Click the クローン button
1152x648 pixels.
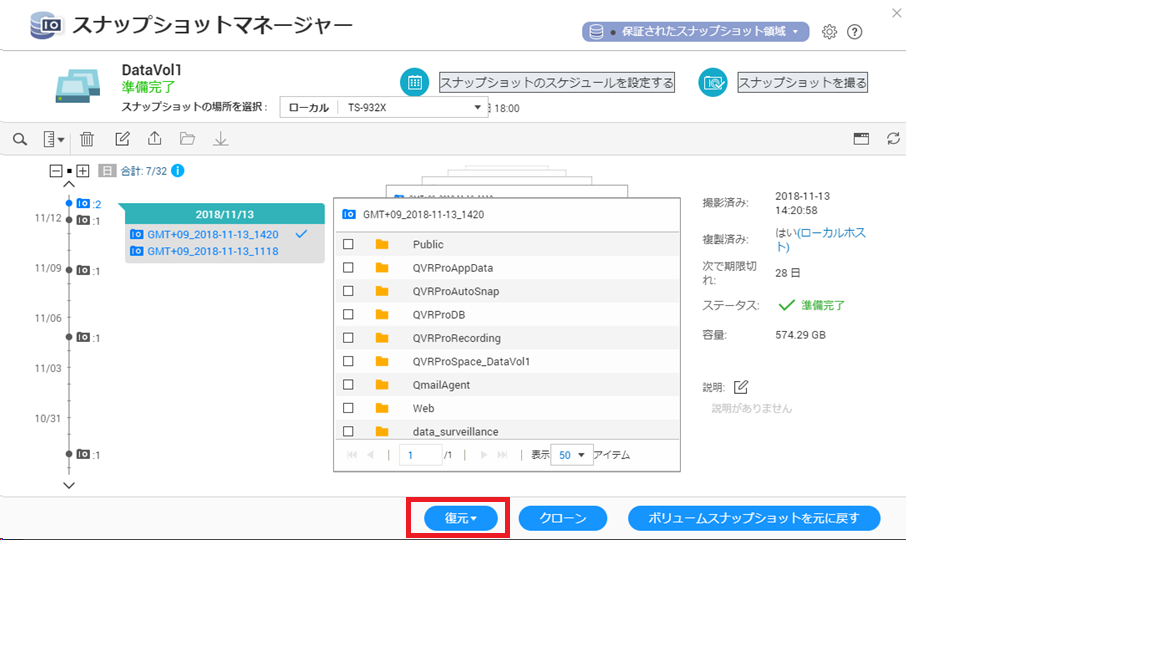(563, 518)
